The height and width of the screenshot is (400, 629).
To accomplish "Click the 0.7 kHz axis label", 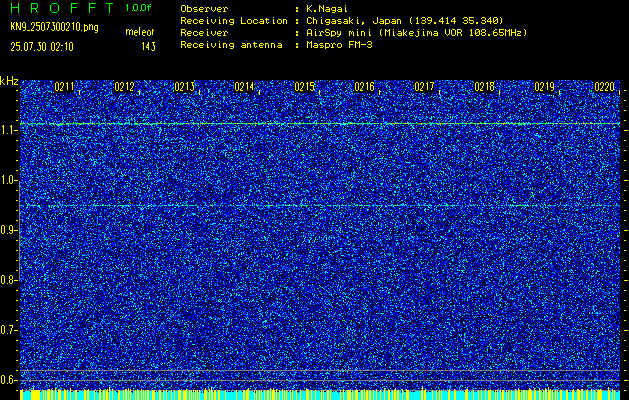I will pos(8,330).
